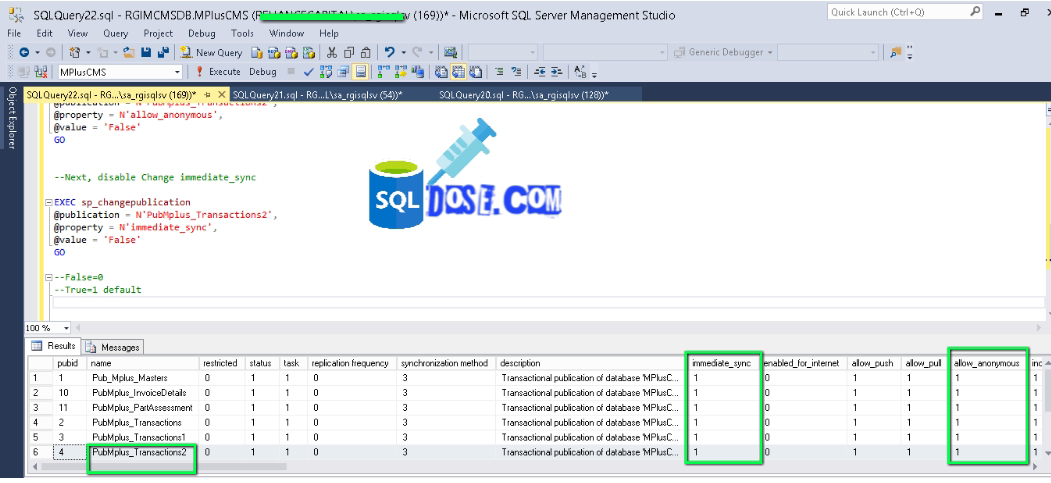Toggle the pin on SQLQuery22.sql tab
The height and width of the screenshot is (483, 1051).
207,95
